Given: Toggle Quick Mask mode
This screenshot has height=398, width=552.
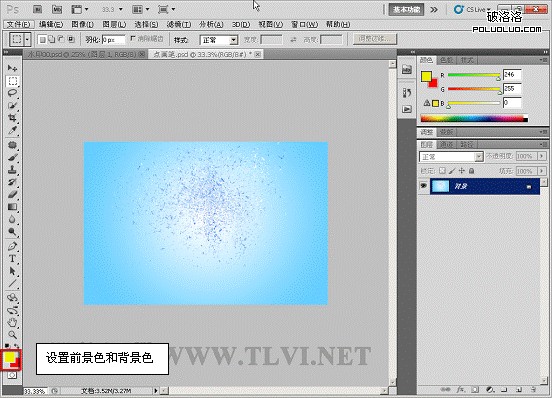Looking at the screenshot, I should [12, 375].
